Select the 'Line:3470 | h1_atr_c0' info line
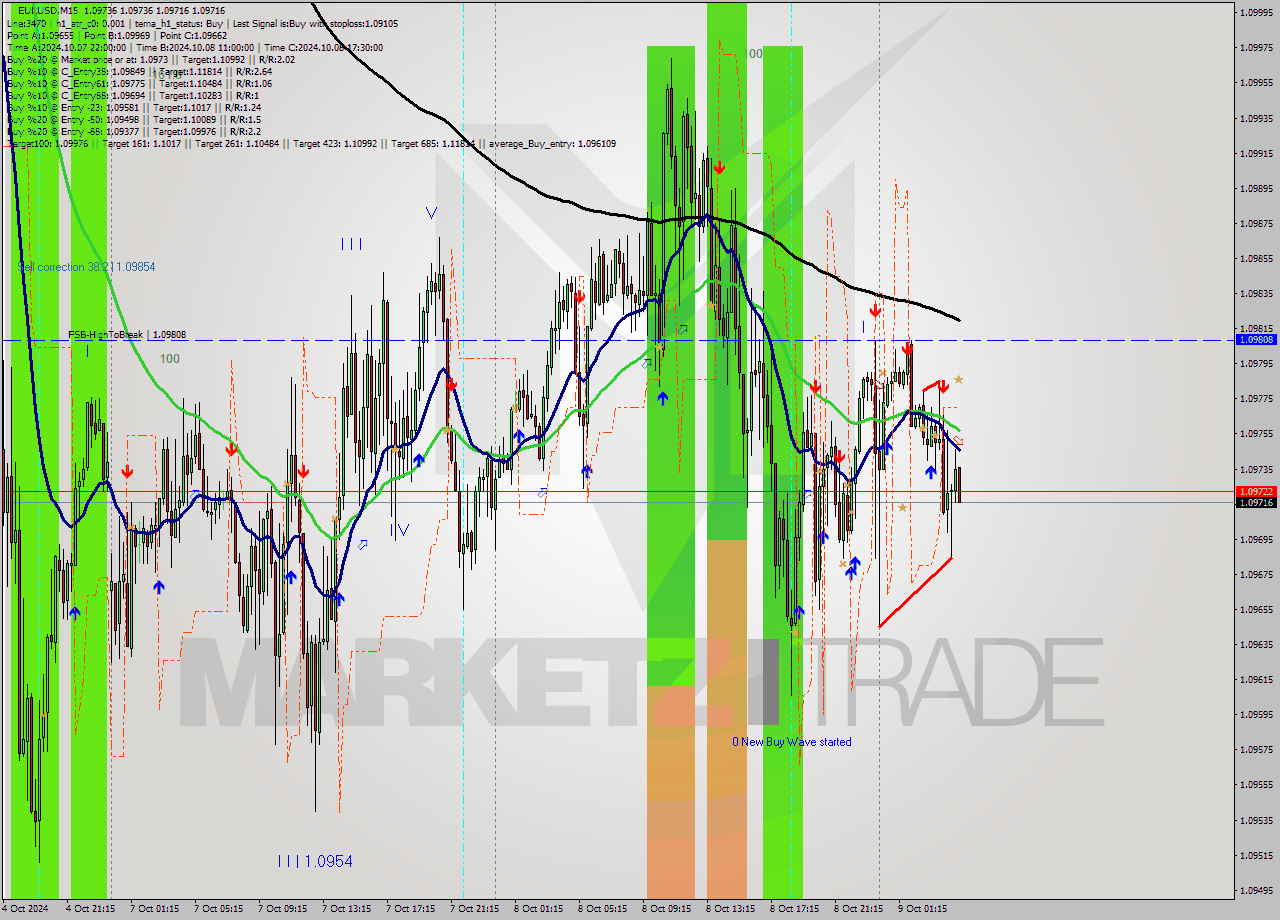Image resolution: width=1280 pixels, height=920 pixels. [201, 22]
